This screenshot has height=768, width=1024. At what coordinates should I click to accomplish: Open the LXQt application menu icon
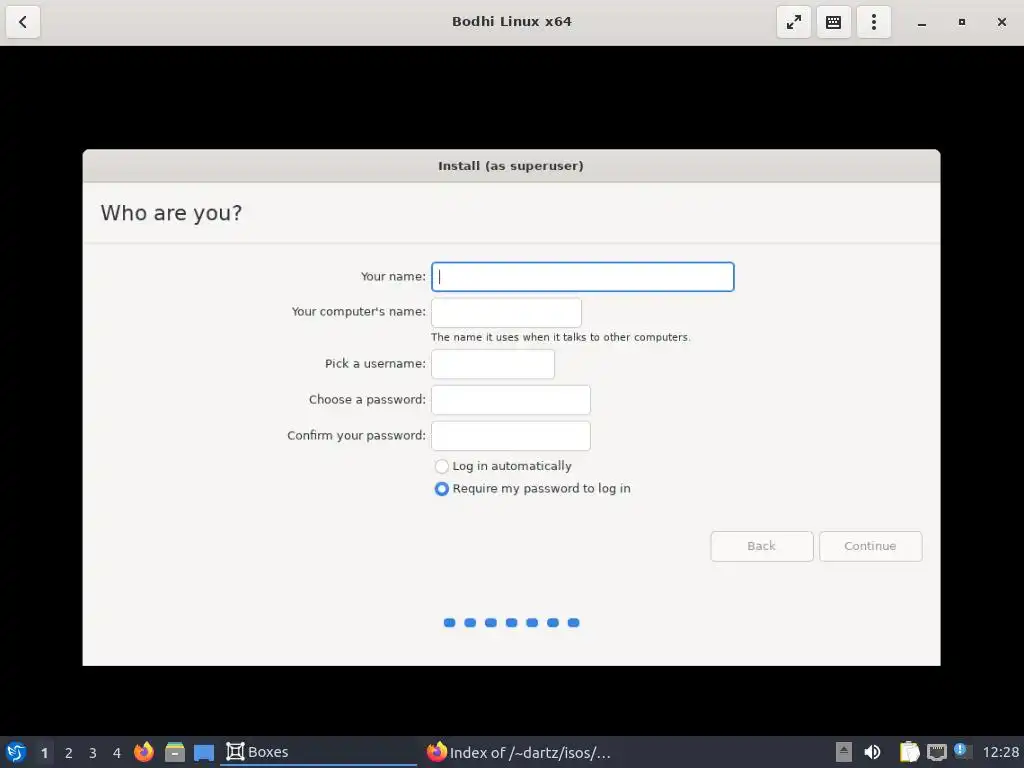(x=16, y=752)
